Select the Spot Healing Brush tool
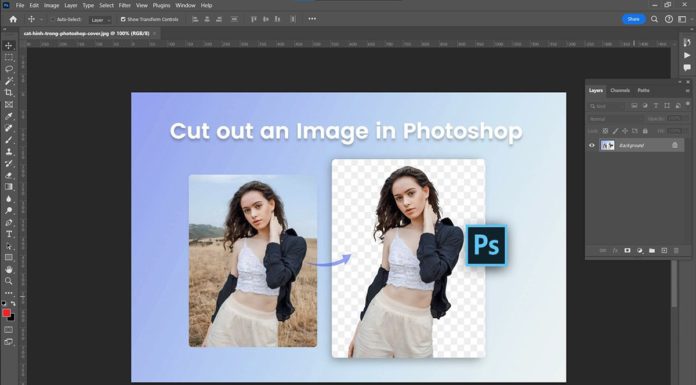The height and width of the screenshot is (385, 696). [x=8, y=128]
